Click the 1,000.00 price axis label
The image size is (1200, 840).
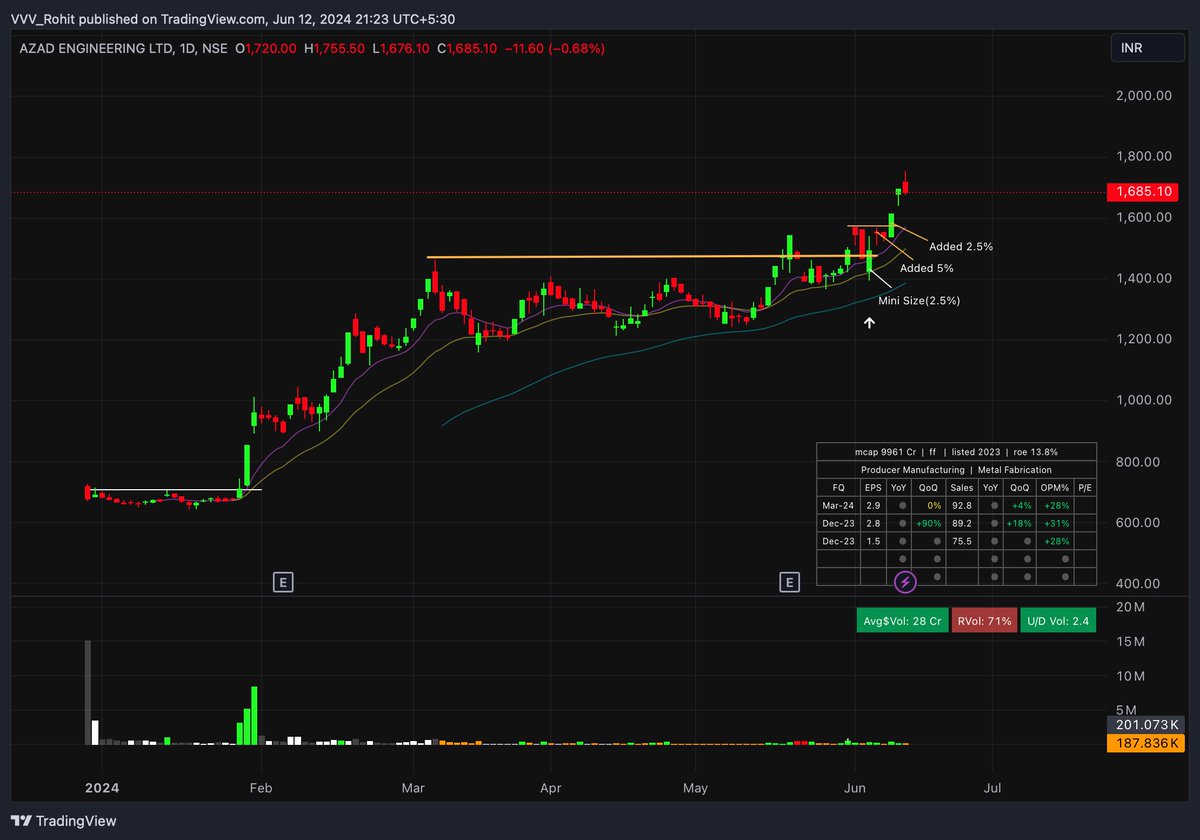[1143, 400]
